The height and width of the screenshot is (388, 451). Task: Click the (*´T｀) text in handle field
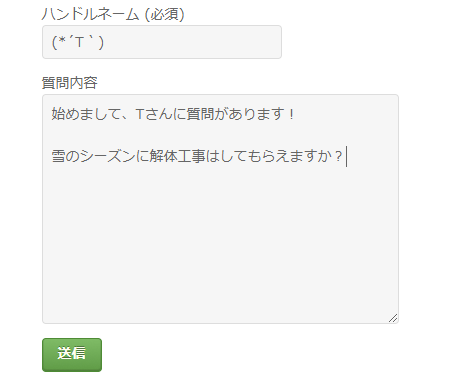pyautogui.click(x=78, y=42)
